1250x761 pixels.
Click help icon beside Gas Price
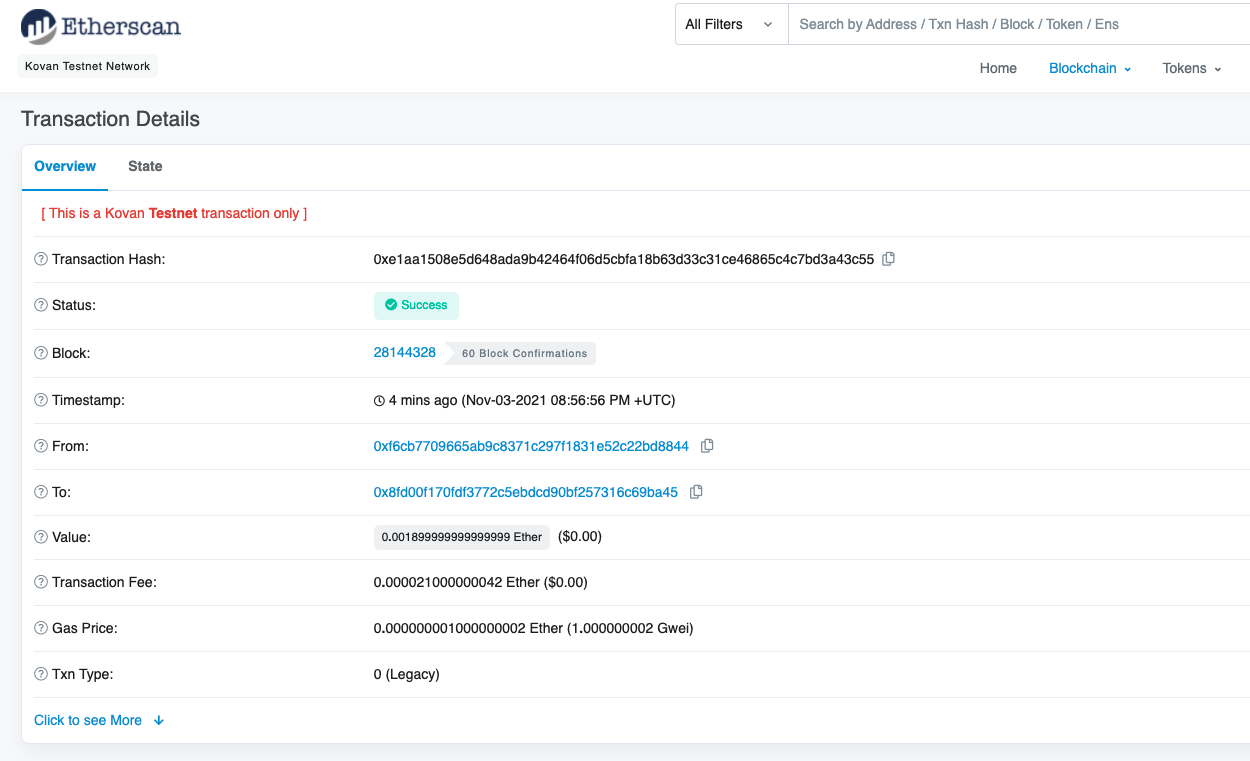point(41,628)
